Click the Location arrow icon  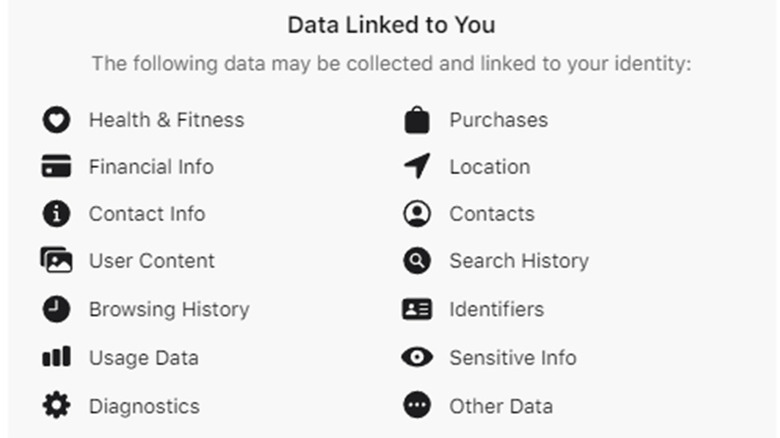click(x=417, y=167)
